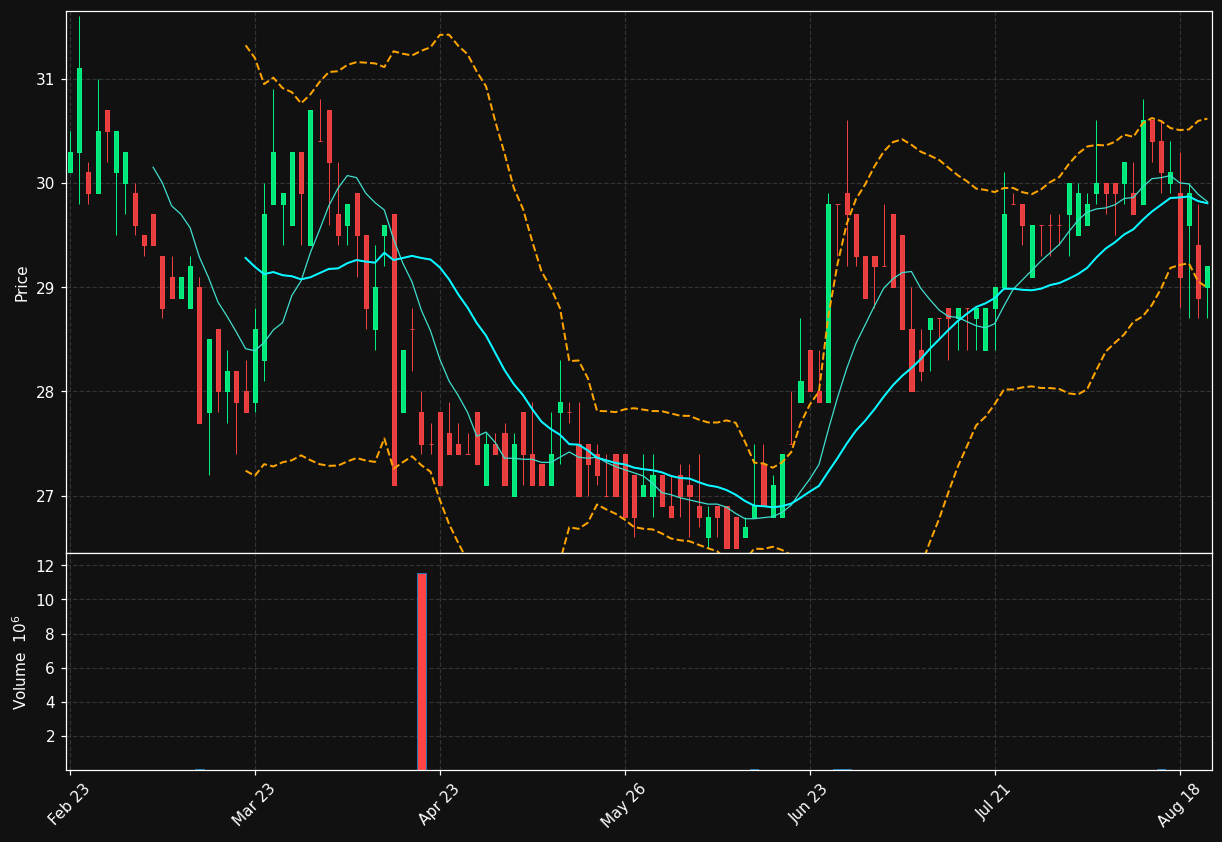Click the Feb 23 date label

pos(69,804)
